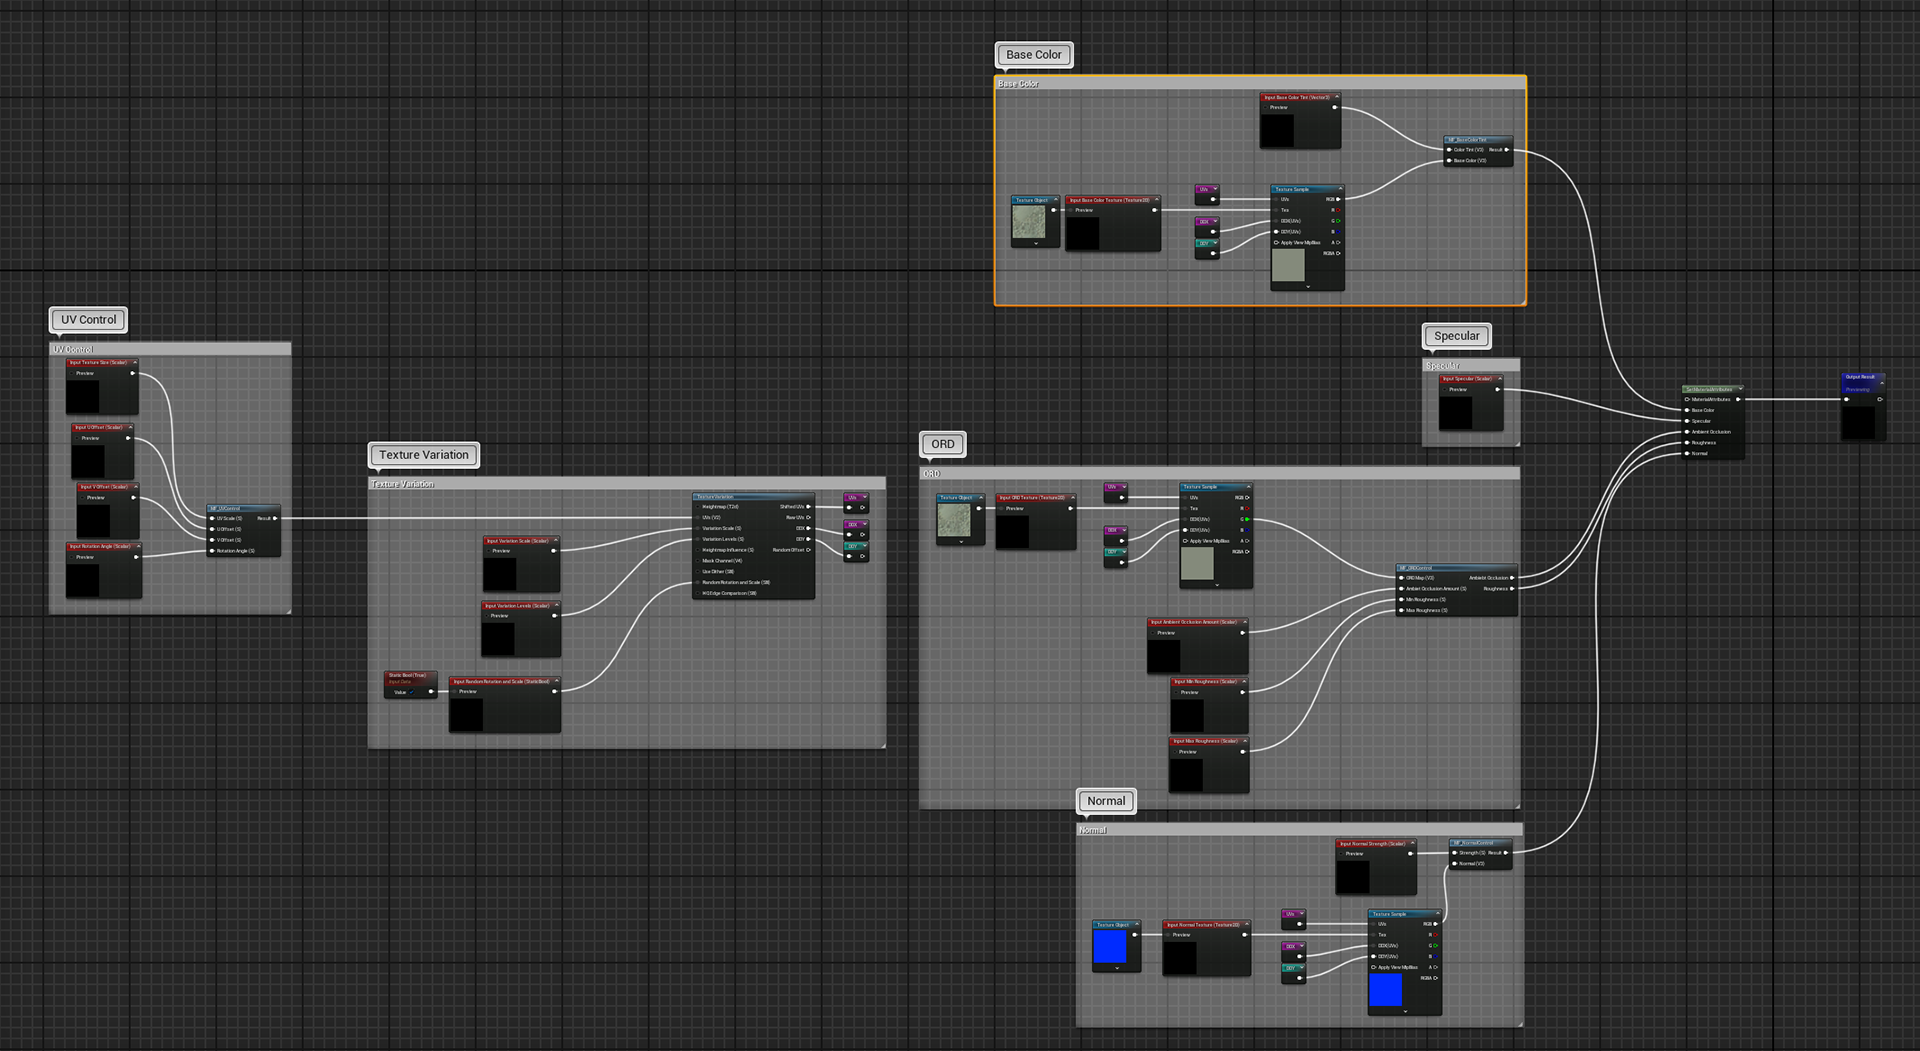
Task: Open the UVs reroute dropdown in Base Color group
Action: click(x=1215, y=189)
